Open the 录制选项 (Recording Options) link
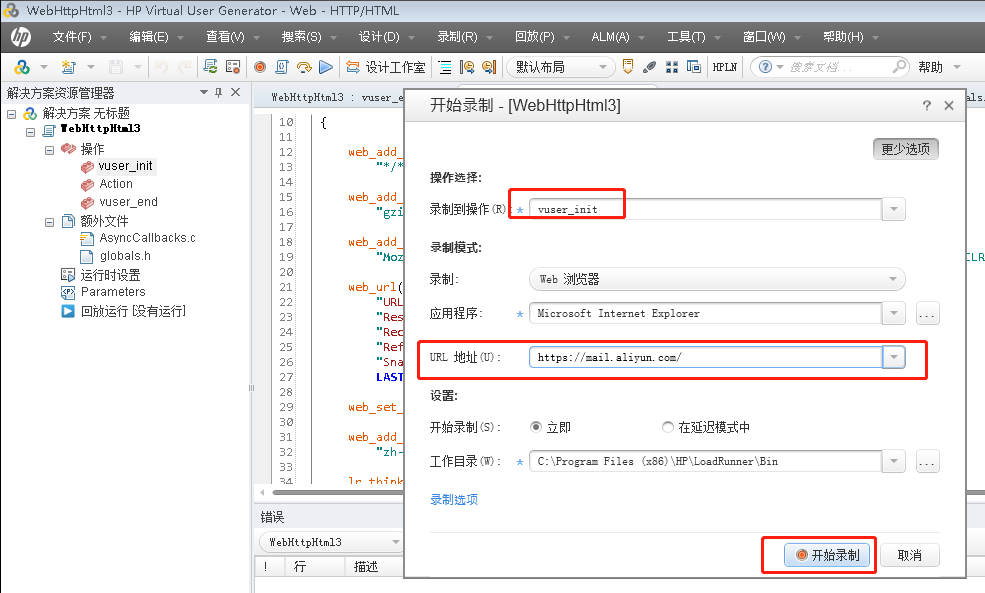The width and height of the screenshot is (985, 593). pos(454,499)
